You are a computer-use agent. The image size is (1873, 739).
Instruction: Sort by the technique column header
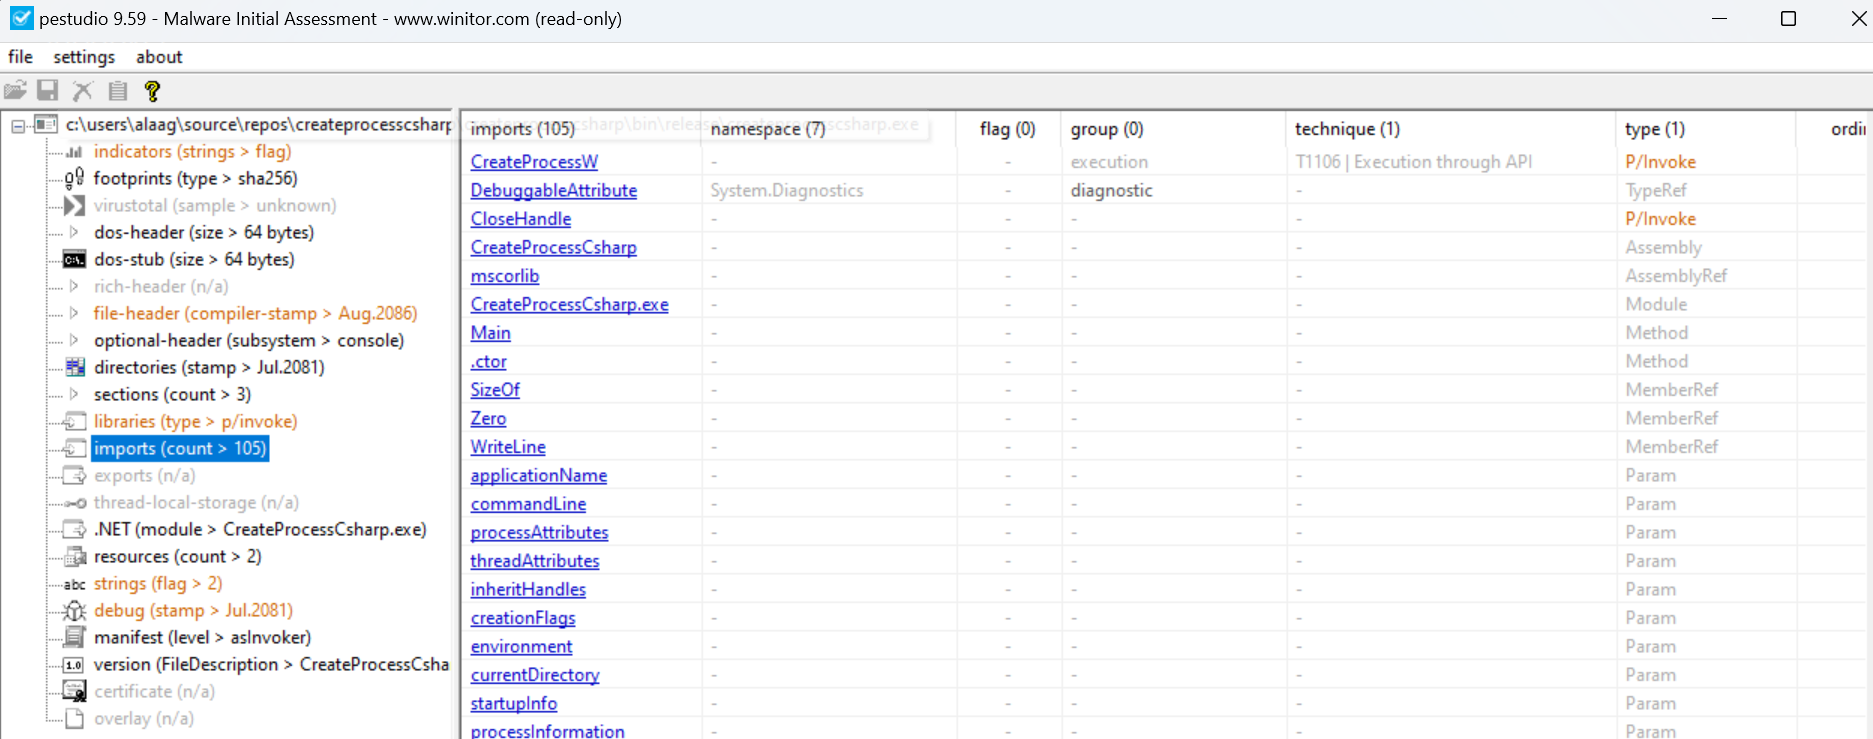click(1346, 129)
